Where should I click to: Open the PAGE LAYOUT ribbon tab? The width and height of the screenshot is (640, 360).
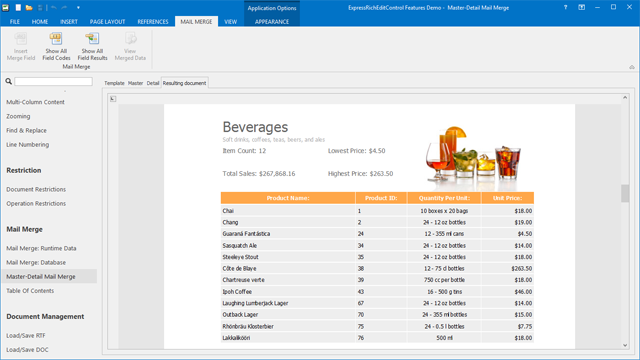point(107,22)
